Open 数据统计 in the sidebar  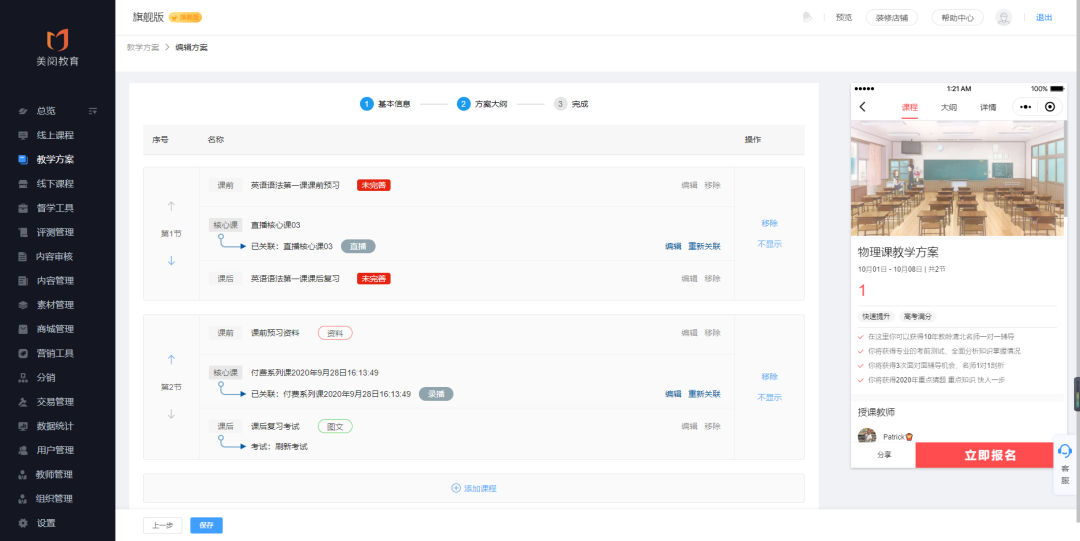point(55,426)
